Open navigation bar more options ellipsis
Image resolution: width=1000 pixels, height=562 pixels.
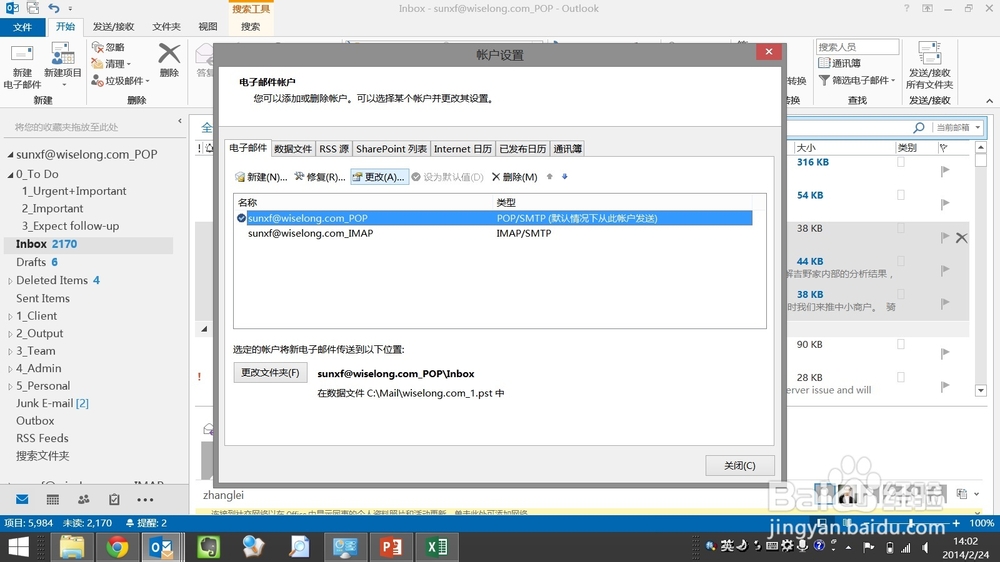pyautogui.click(x=145, y=499)
